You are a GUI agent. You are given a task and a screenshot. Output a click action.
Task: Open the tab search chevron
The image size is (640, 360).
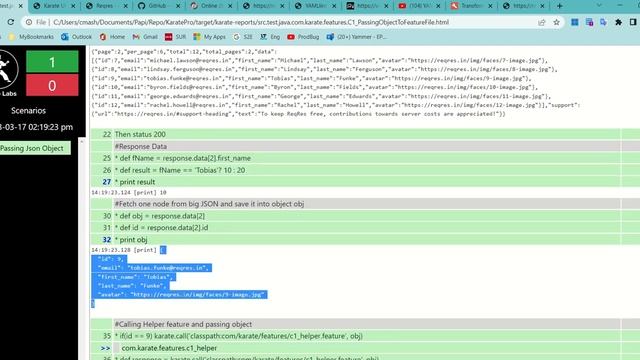pos(599,6)
